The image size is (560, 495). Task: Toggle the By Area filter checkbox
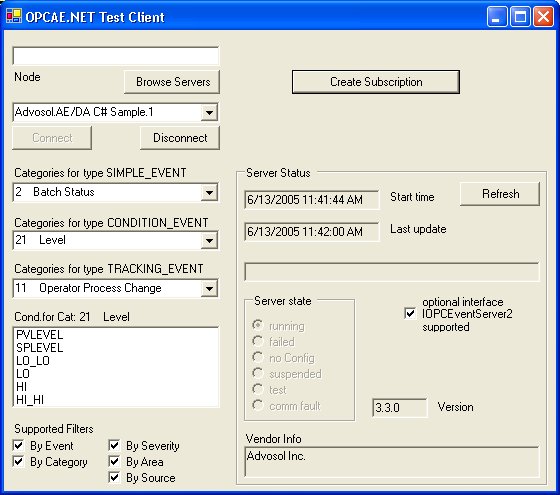click(x=114, y=461)
